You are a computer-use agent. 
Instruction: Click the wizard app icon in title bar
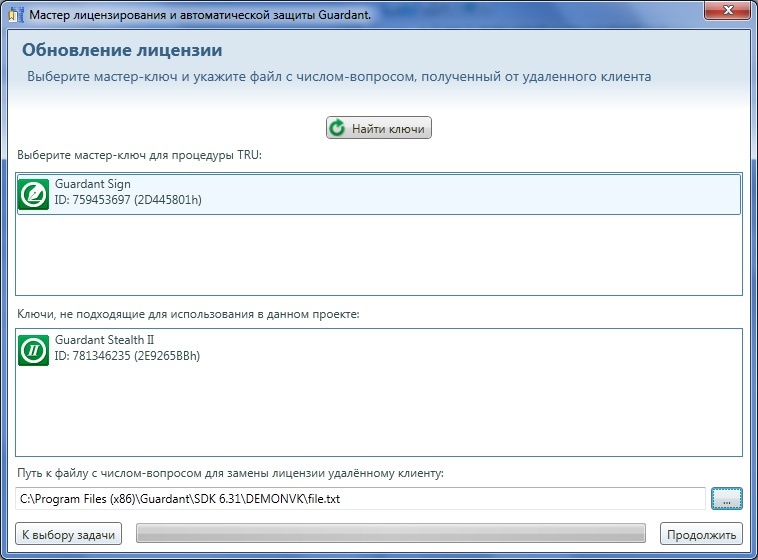[x=13, y=14]
